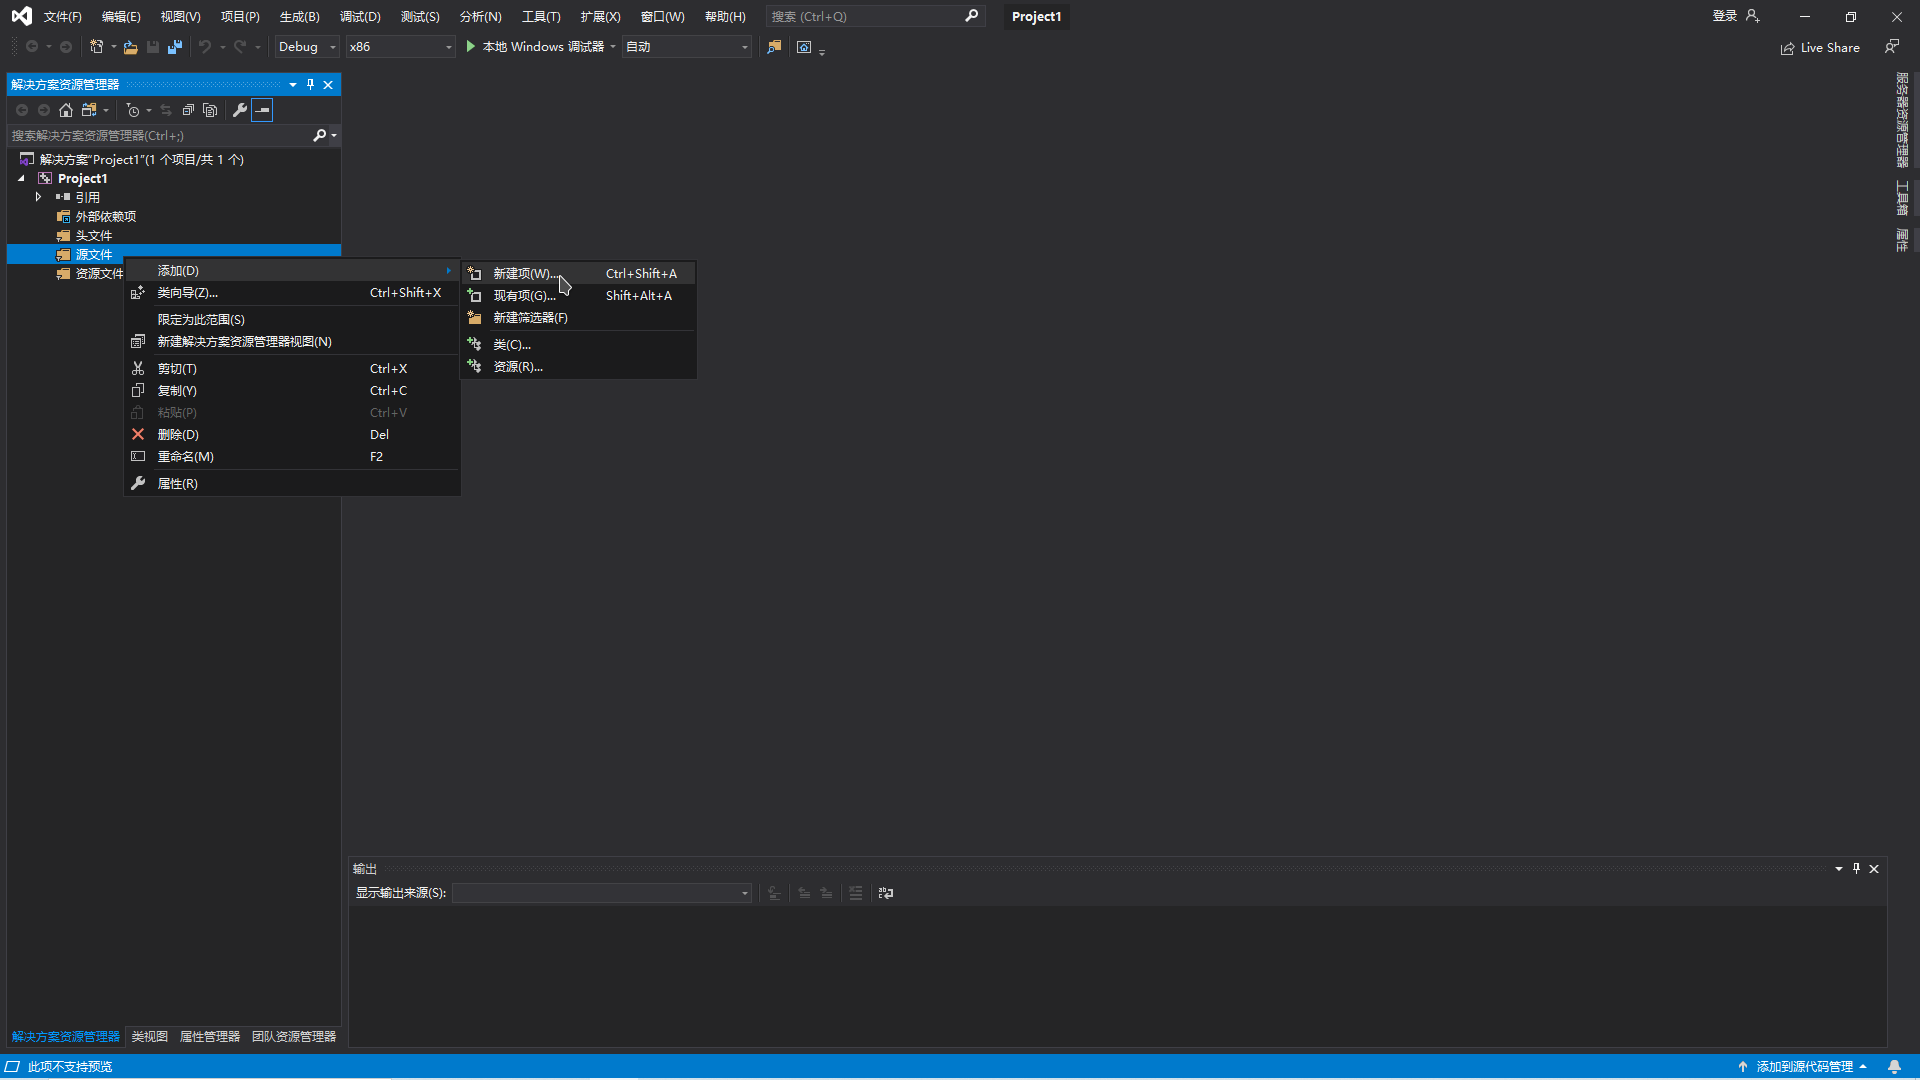Click the Pending Changes Filter clock icon

click(x=133, y=110)
